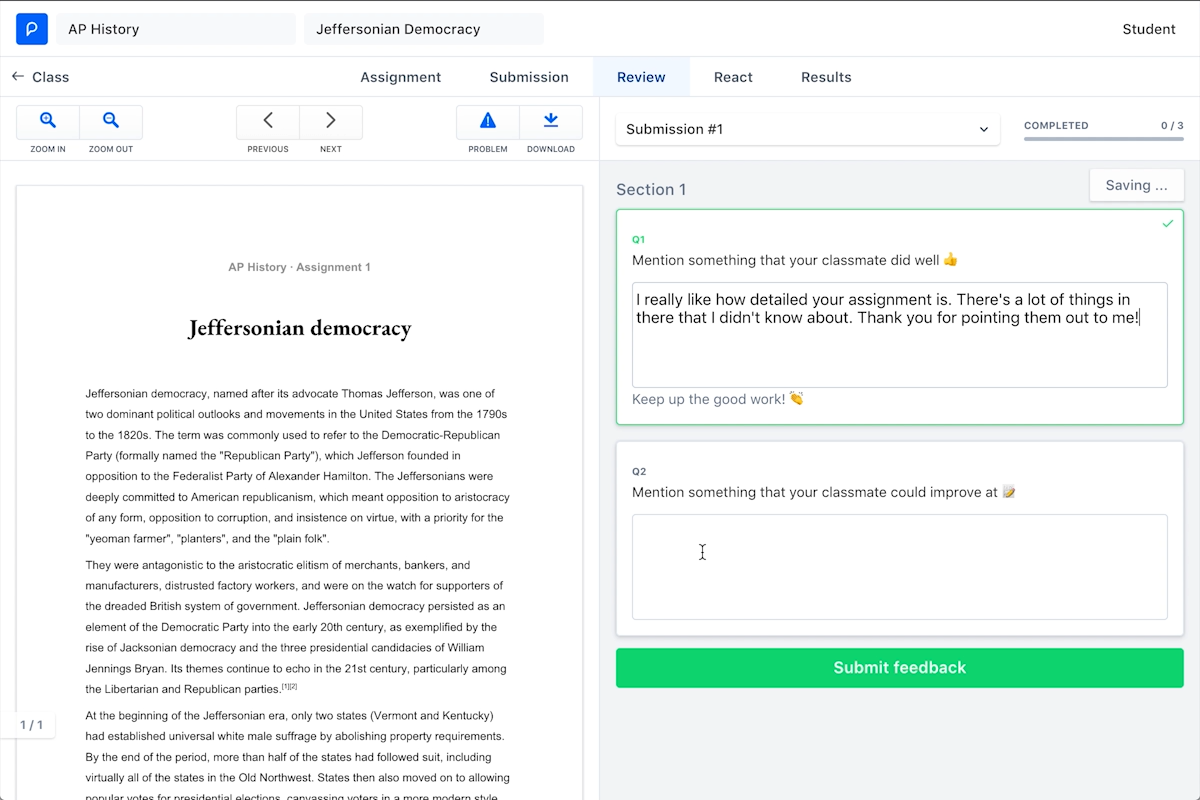The width and height of the screenshot is (1200, 800).
Task: Click the Saving status button
Action: tap(1136, 185)
